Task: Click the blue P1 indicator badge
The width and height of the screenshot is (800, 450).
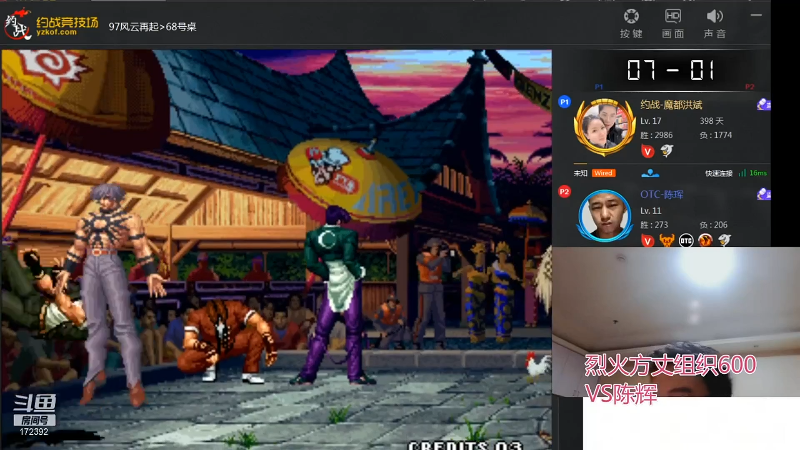Action: [564, 102]
